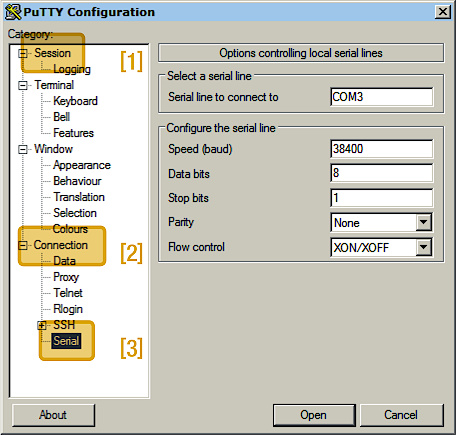
Task: Click the Speed (baud) 38400 field
Action: [382, 149]
